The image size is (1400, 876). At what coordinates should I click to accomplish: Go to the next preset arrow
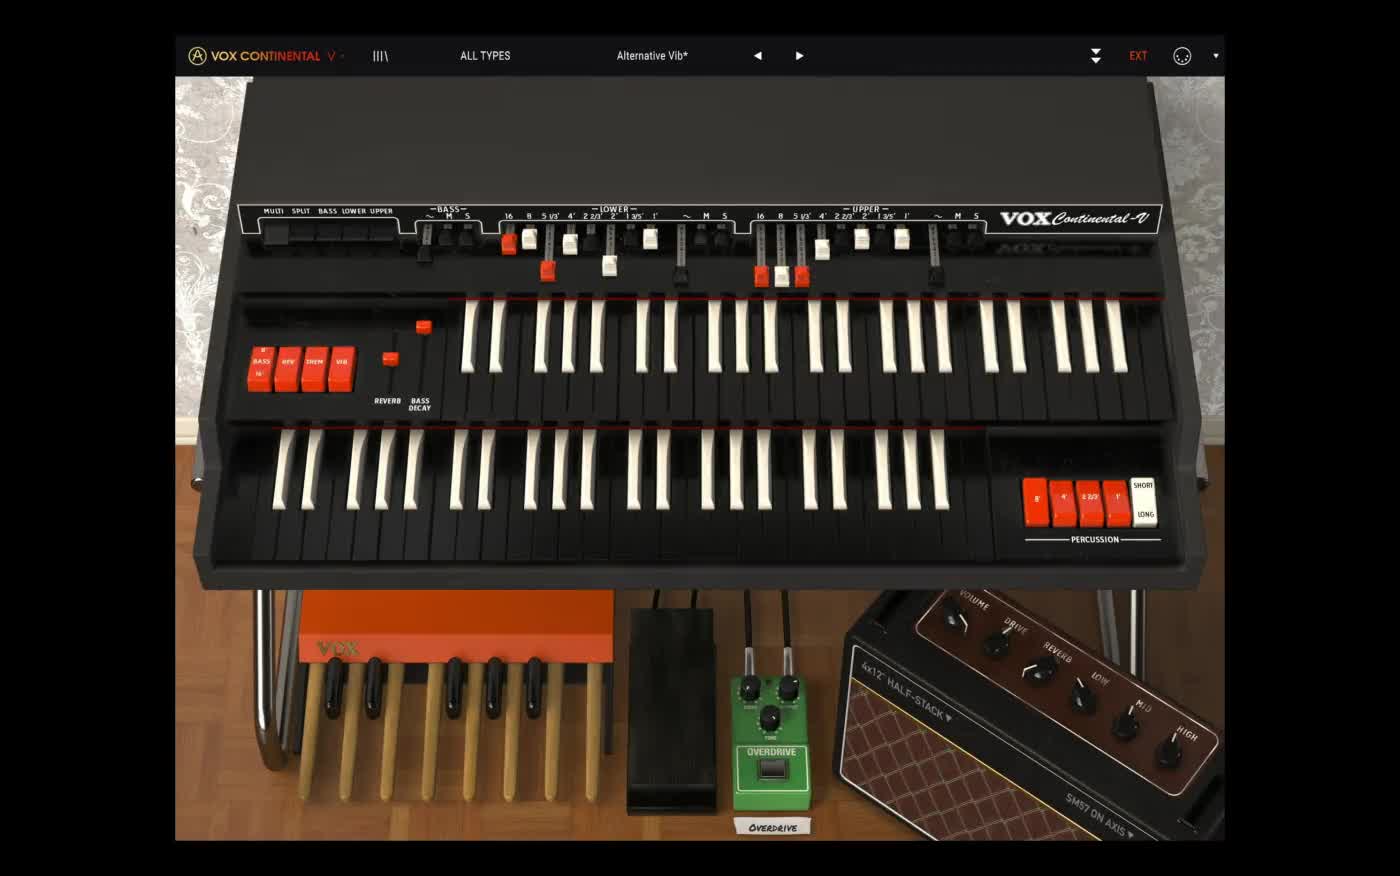pos(799,56)
